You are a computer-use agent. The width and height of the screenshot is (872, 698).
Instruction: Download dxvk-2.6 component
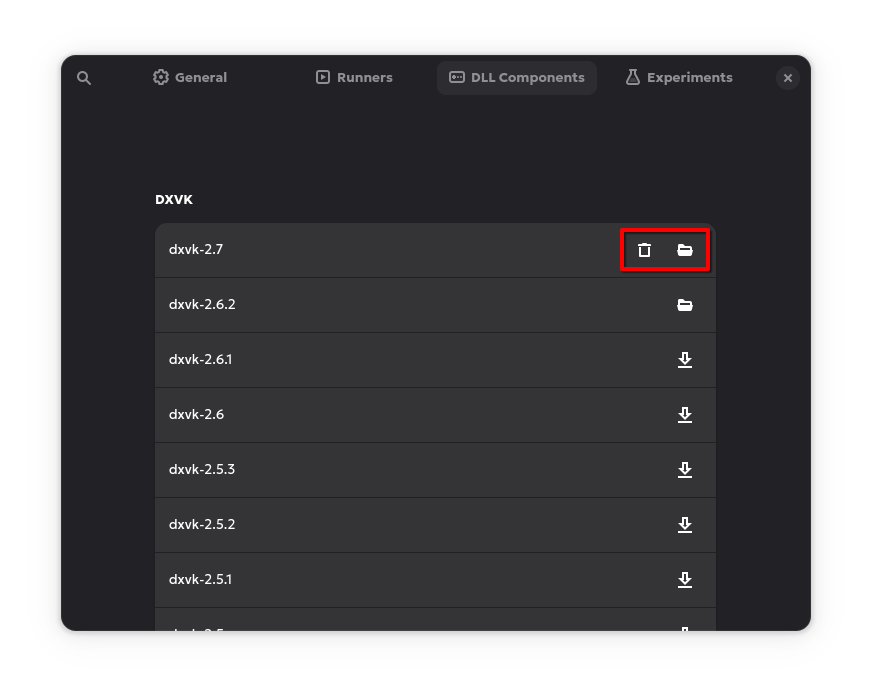point(685,415)
